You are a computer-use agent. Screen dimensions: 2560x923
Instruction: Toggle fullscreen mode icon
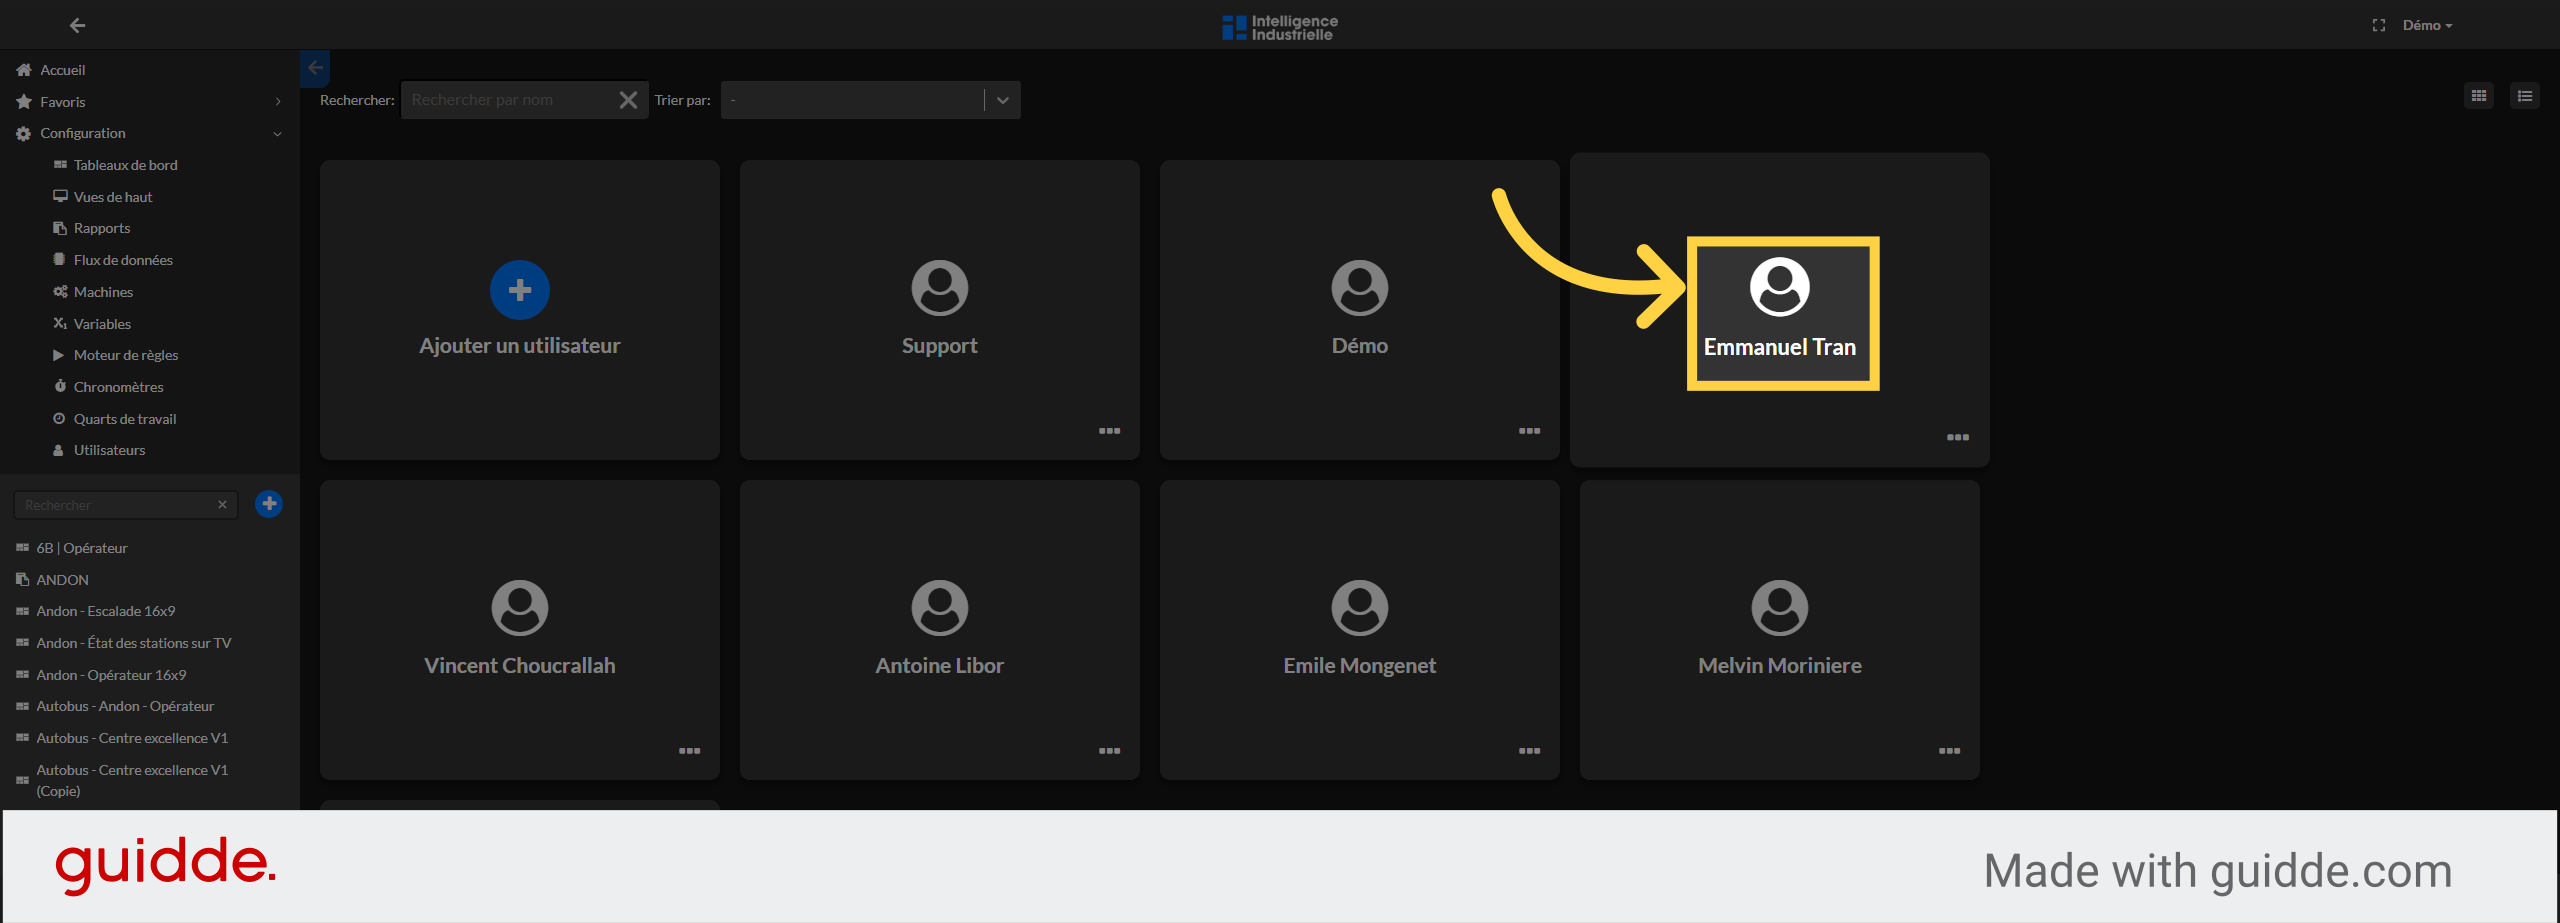click(2378, 26)
